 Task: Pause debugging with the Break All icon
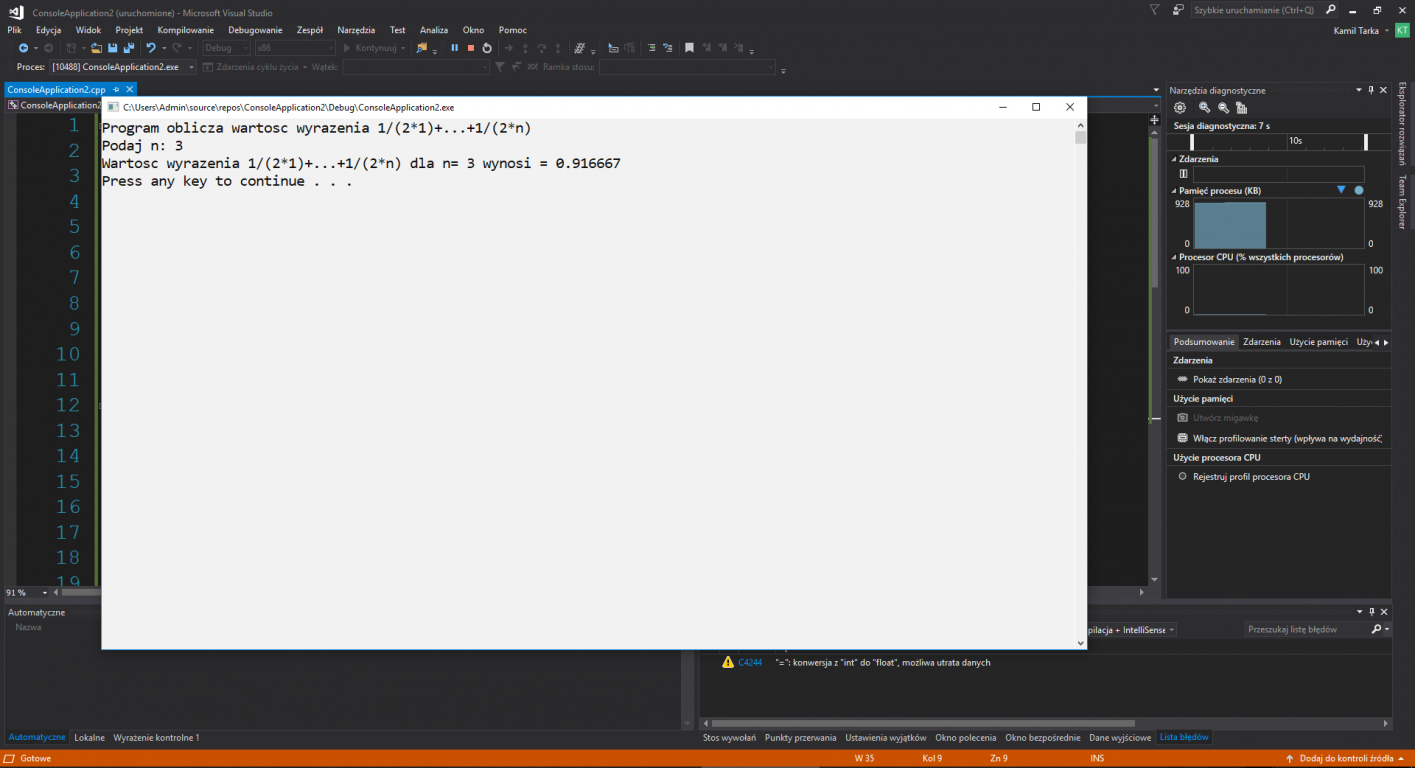454,48
